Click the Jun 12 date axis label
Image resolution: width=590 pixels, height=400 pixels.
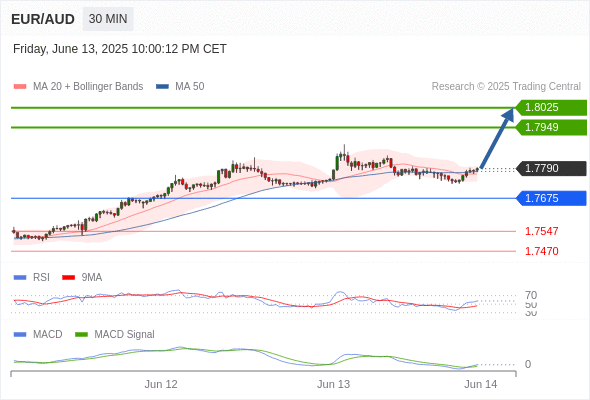161,384
